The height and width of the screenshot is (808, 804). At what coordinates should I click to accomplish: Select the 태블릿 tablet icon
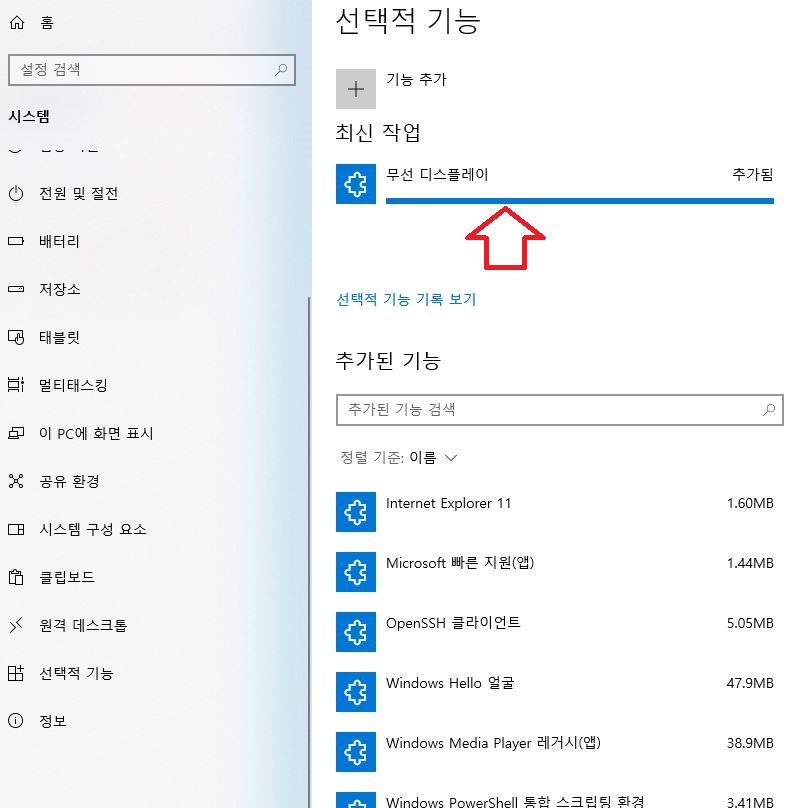click(x=18, y=337)
